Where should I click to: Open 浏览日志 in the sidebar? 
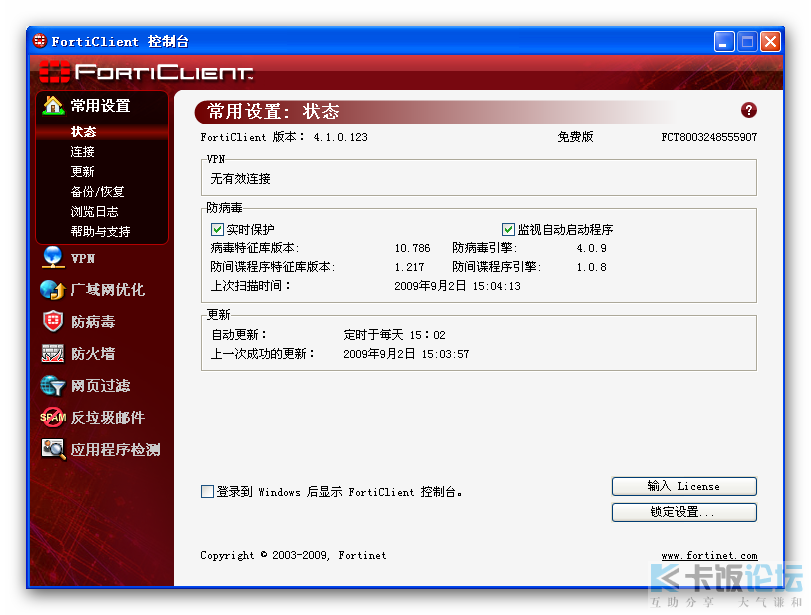pos(94,212)
